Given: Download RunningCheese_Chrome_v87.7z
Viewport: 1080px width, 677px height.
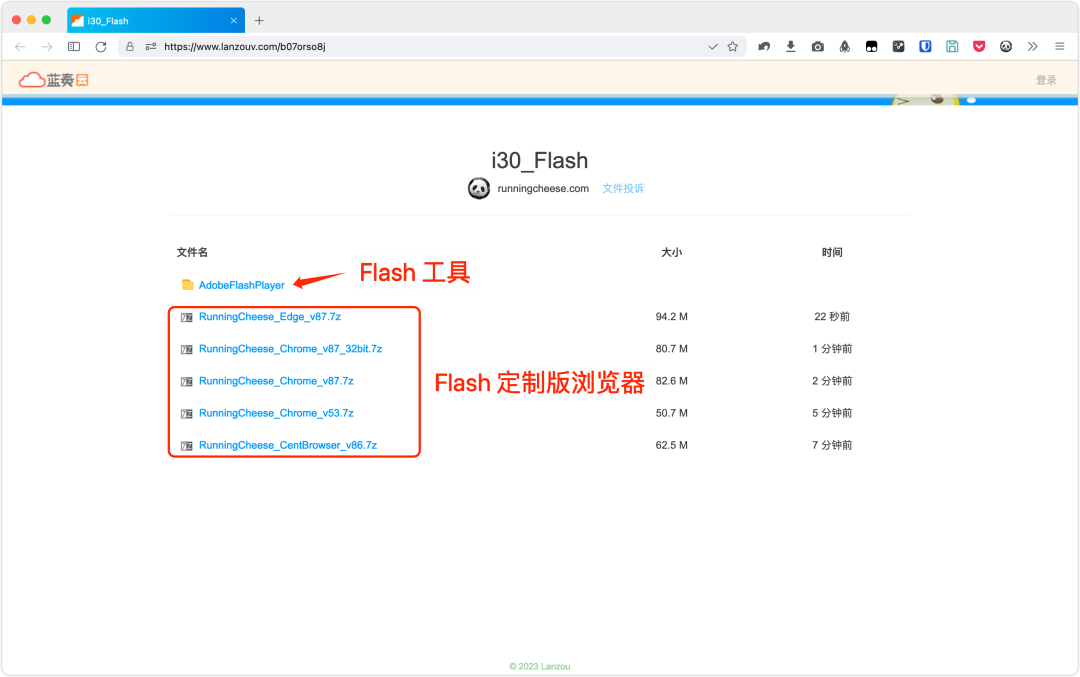Looking at the screenshot, I should pyautogui.click(x=276, y=381).
